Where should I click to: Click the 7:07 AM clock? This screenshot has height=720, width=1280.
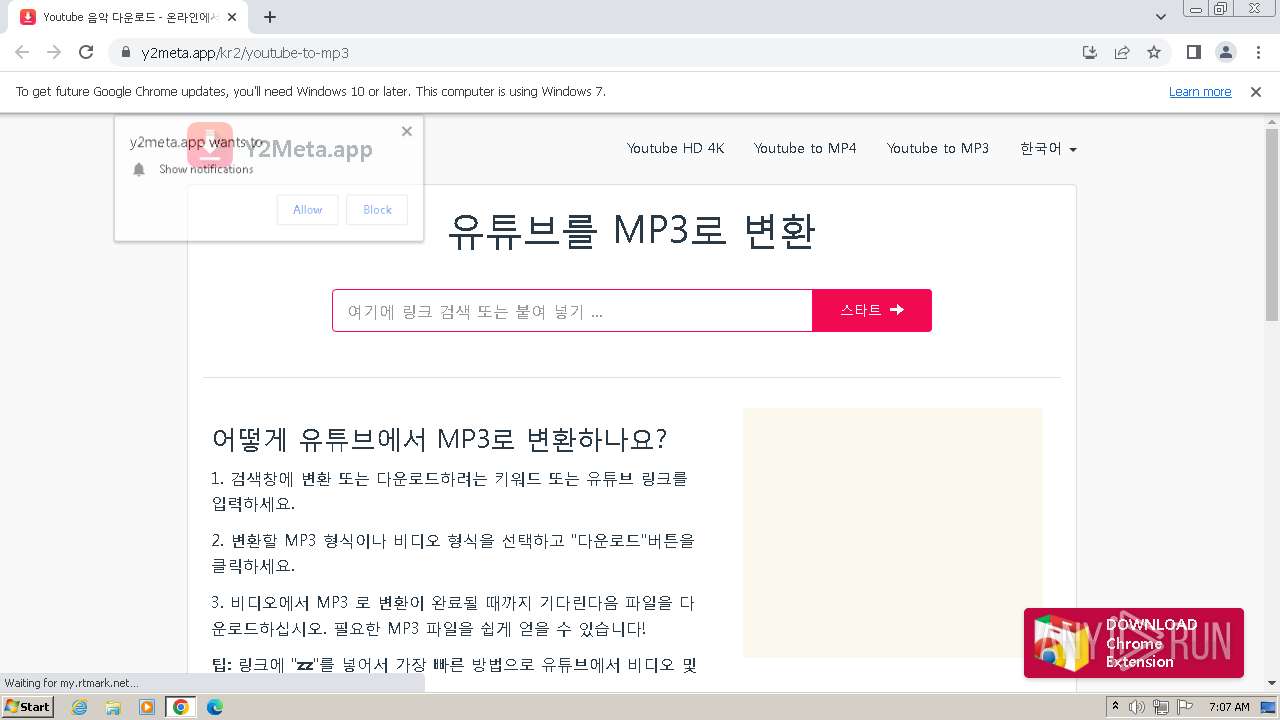point(1230,707)
